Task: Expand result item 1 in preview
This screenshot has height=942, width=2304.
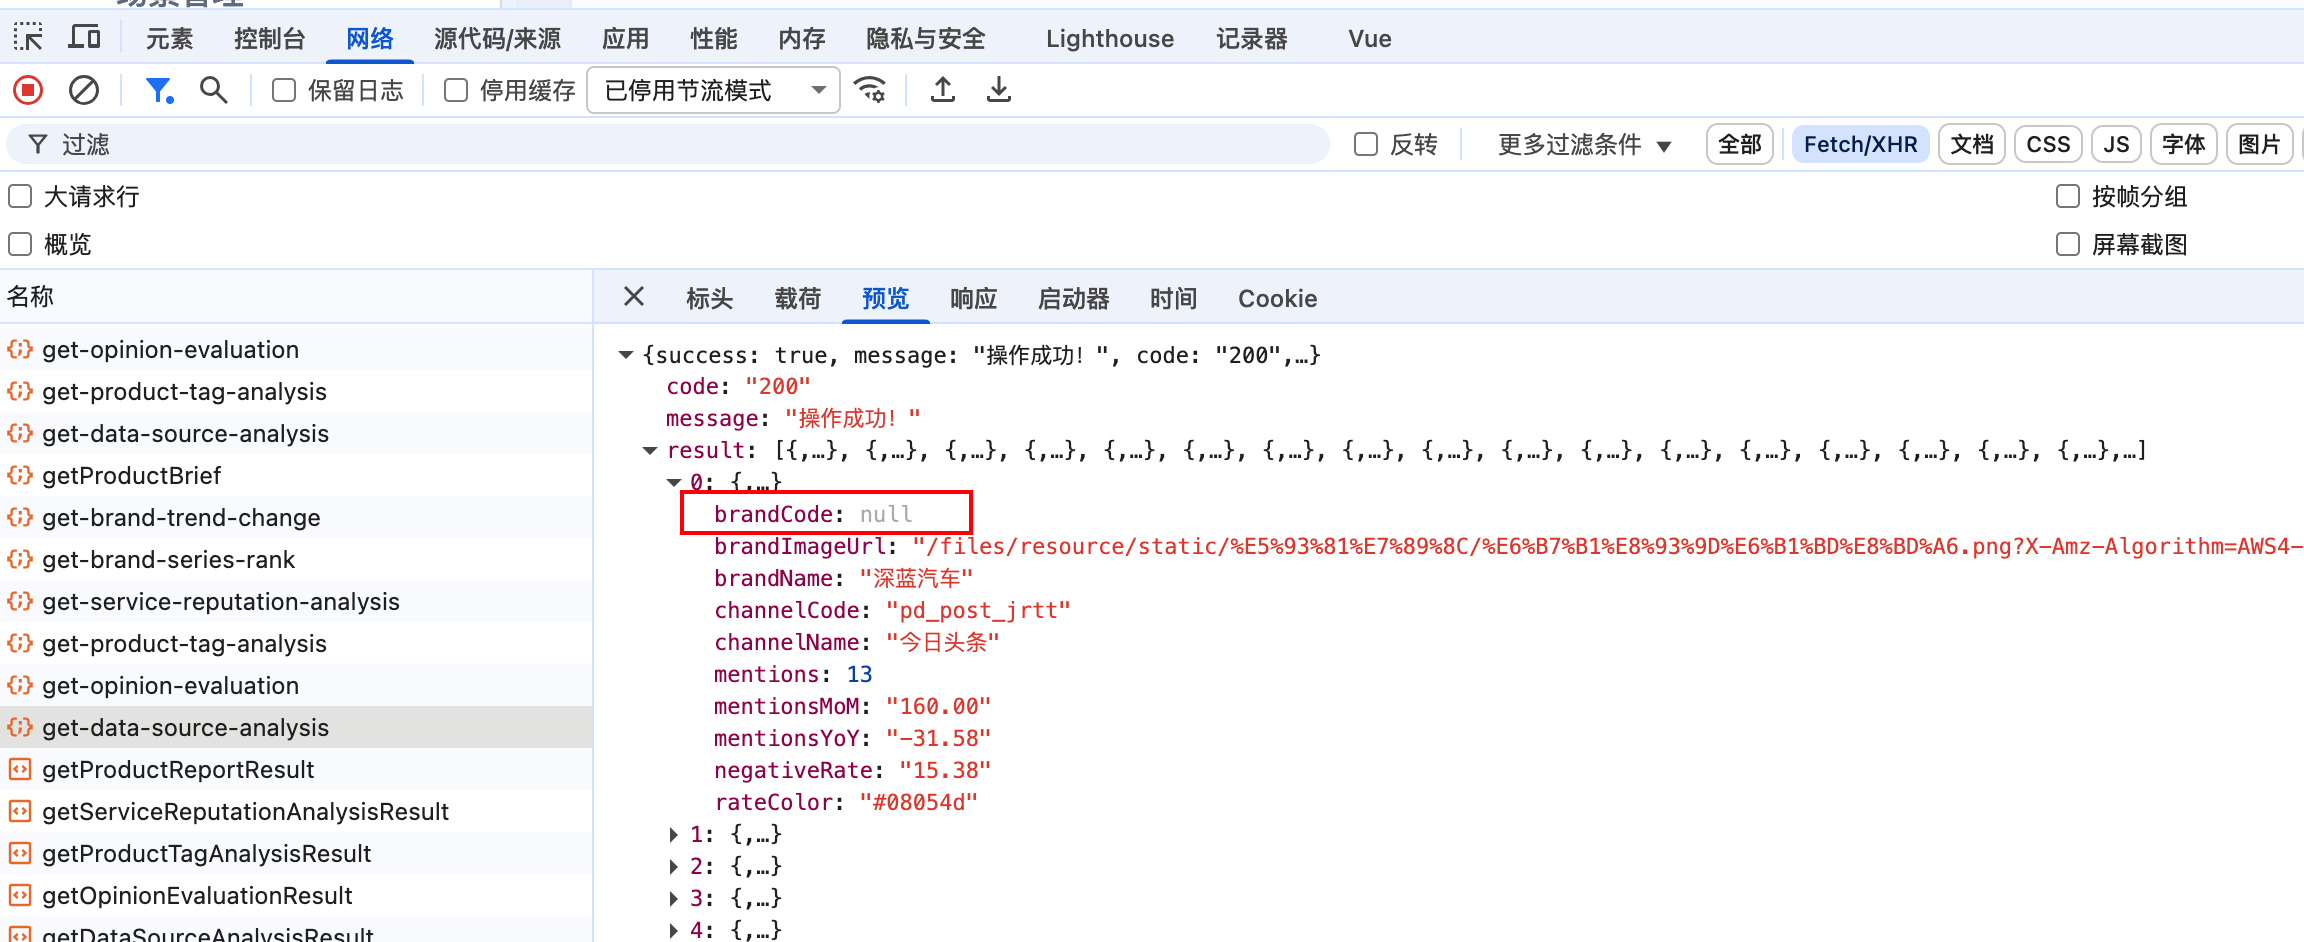Action: (x=674, y=834)
